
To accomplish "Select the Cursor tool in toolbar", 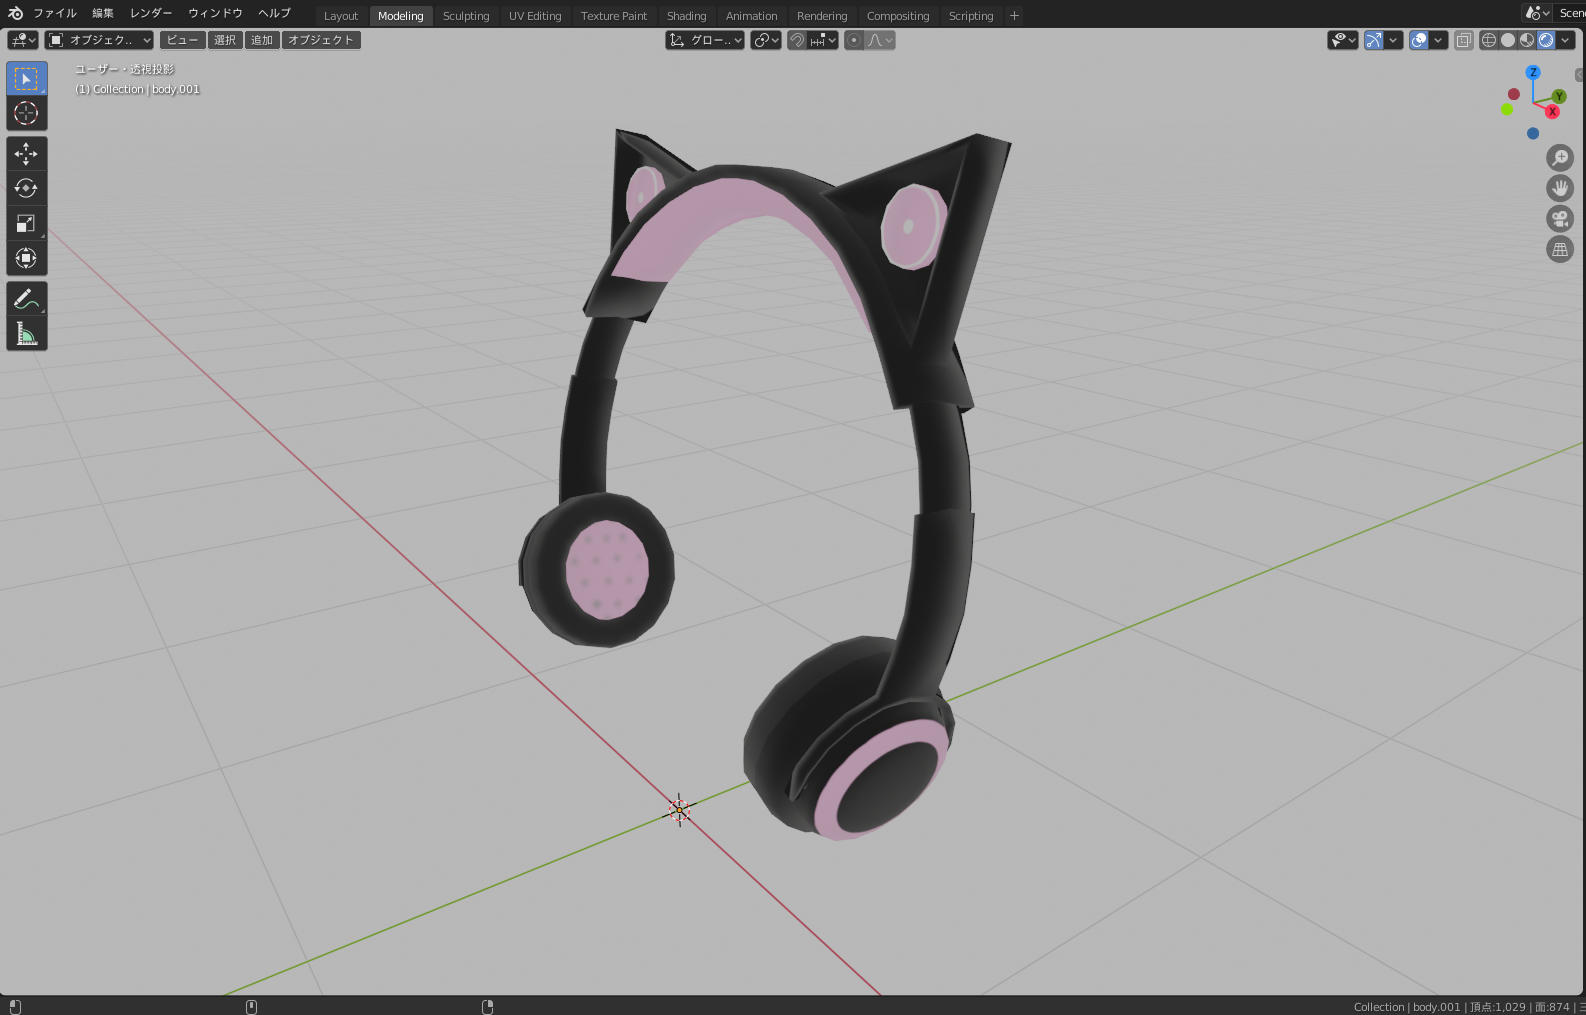I will pos(26,113).
